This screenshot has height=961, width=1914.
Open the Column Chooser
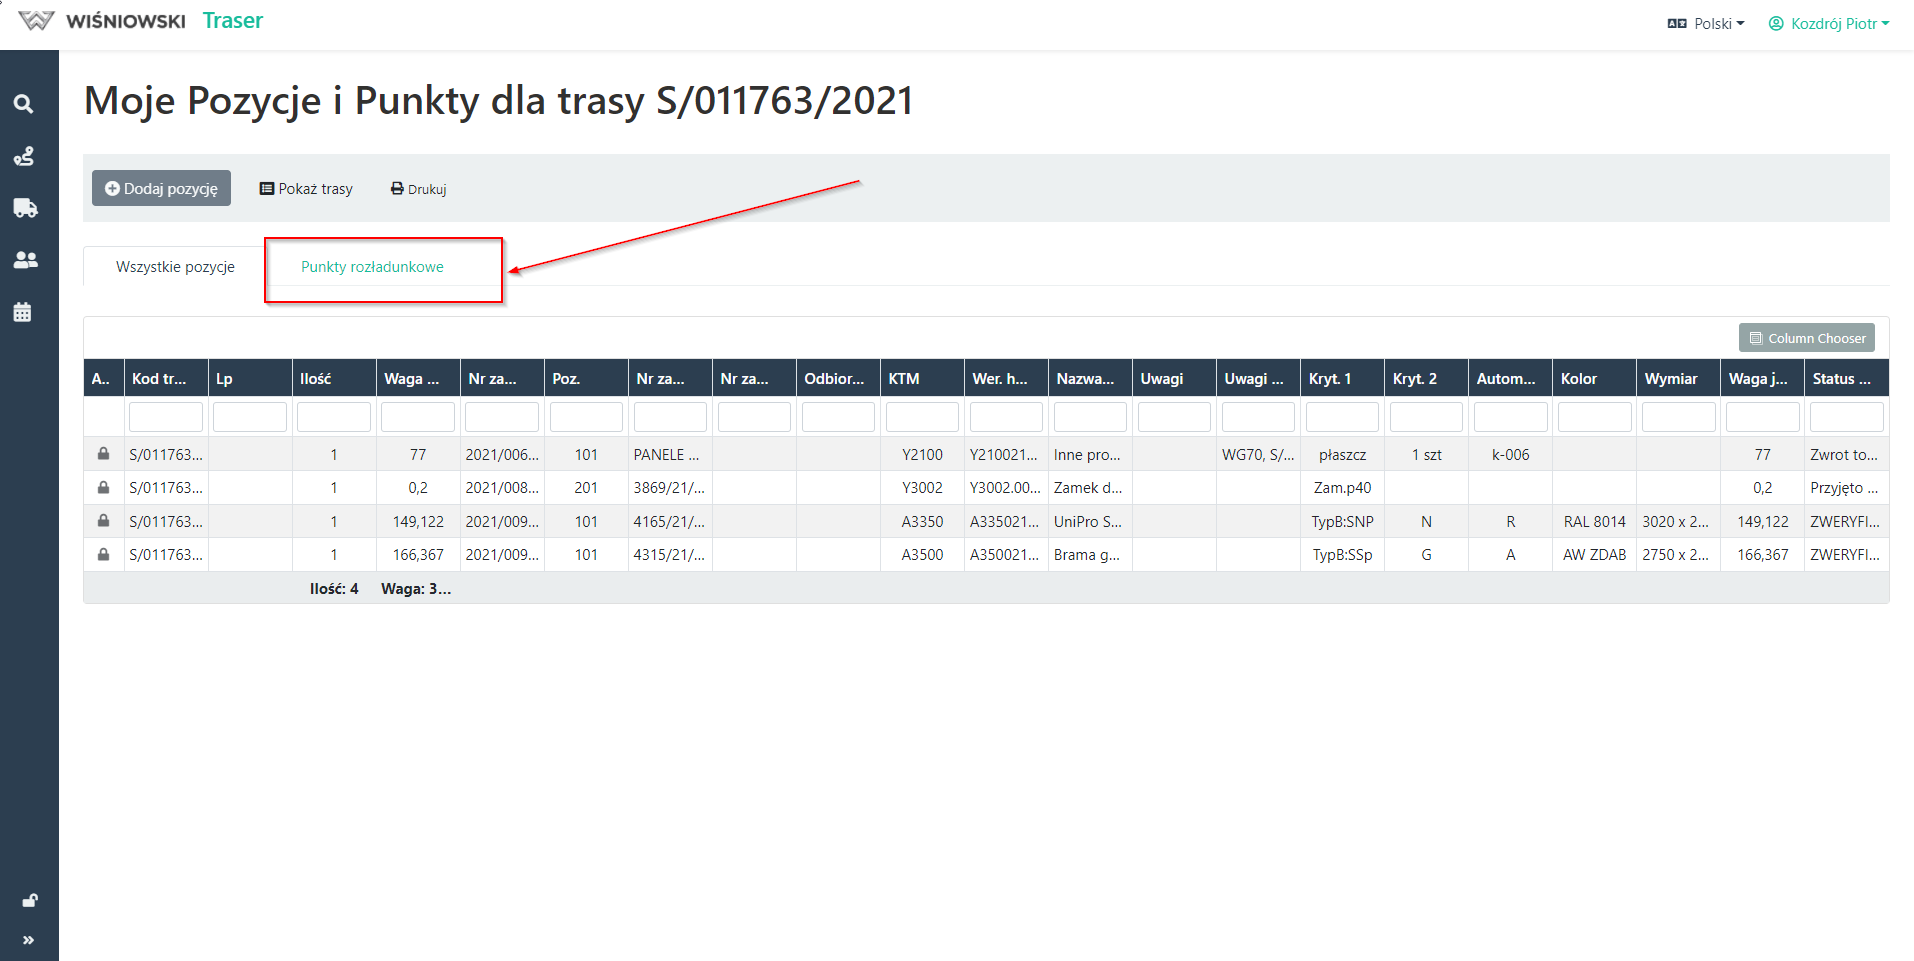pyautogui.click(x=1806, y=338)
